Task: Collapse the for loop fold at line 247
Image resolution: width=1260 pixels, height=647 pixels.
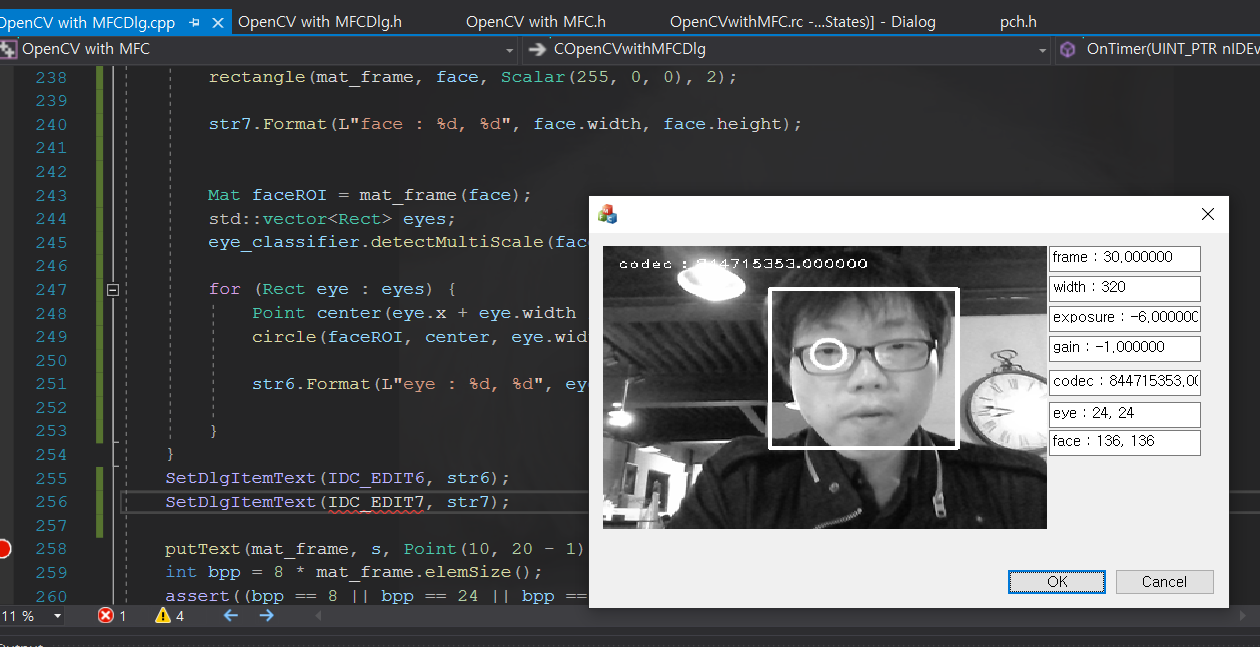Action: [112, 289]
